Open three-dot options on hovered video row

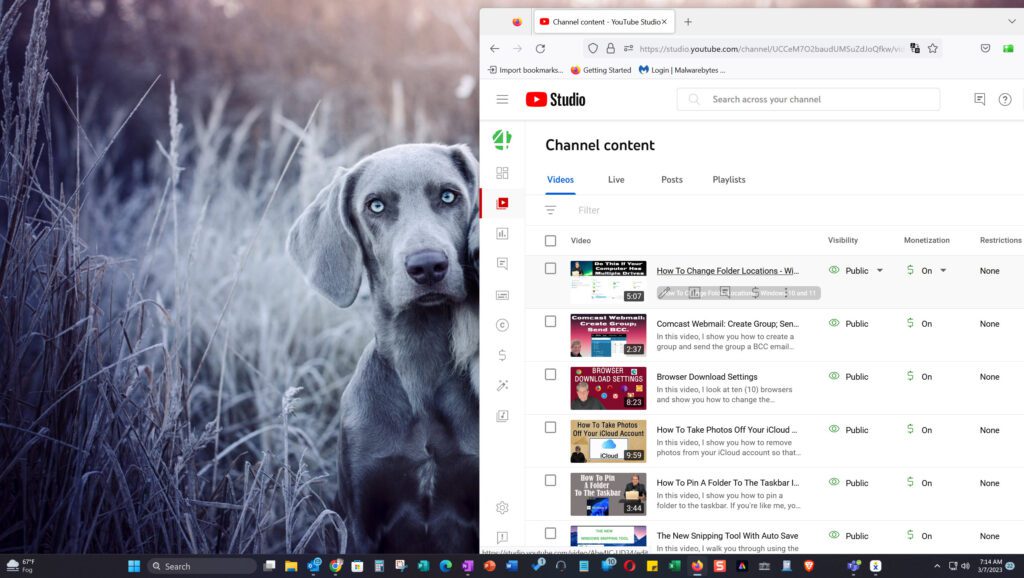(786, 293)
